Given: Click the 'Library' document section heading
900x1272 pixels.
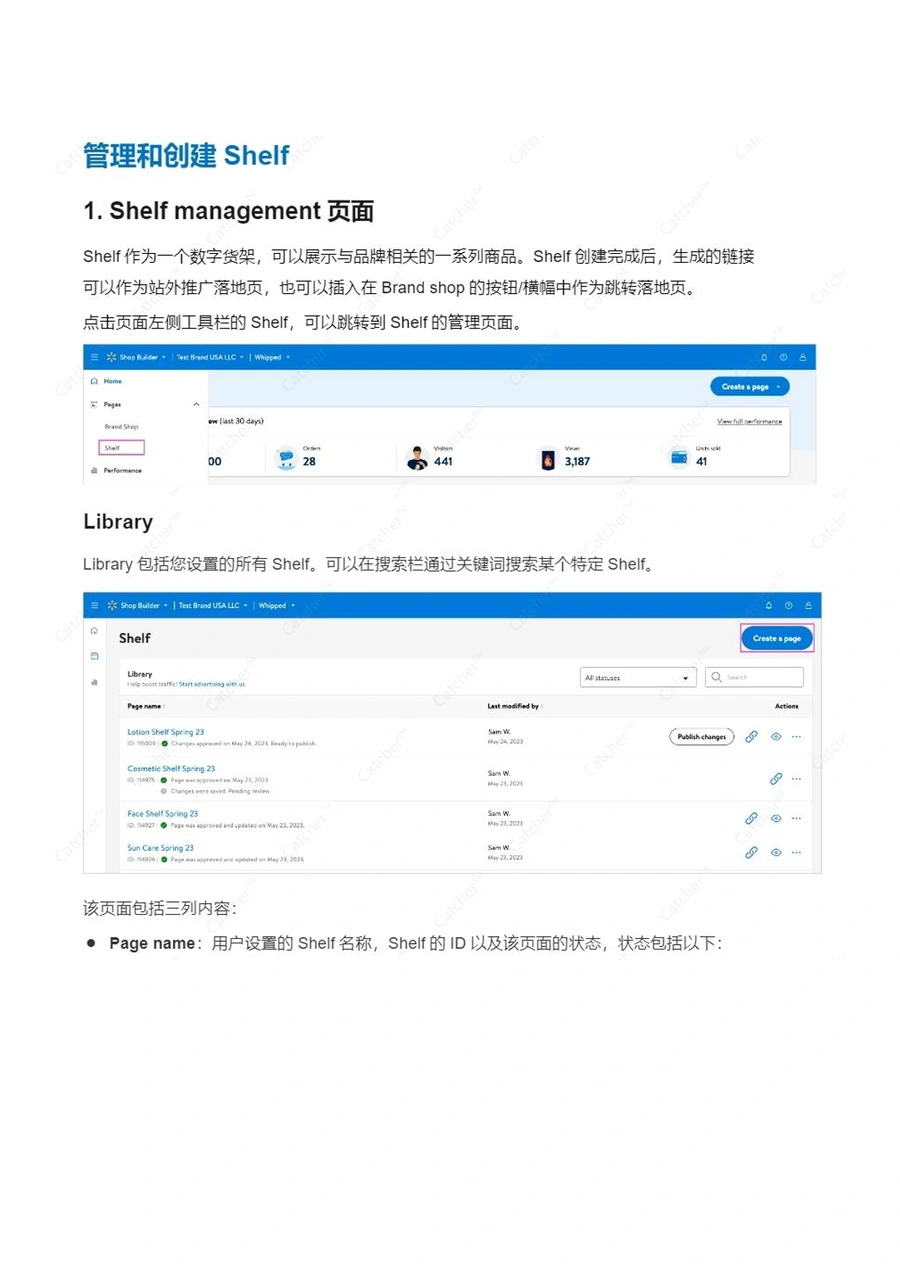Looking at the screenshot, I should click(x=118, y=521).
